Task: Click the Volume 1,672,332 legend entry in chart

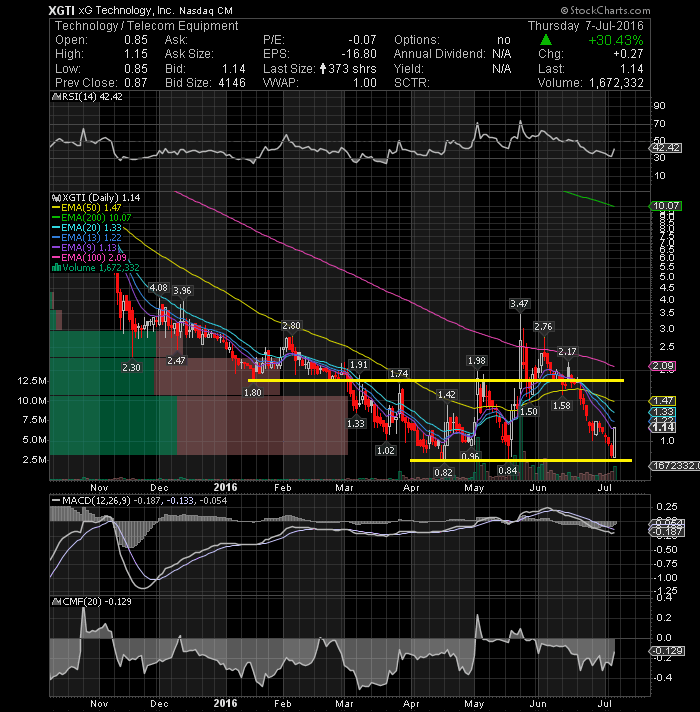Action: [x=96, y=267]
